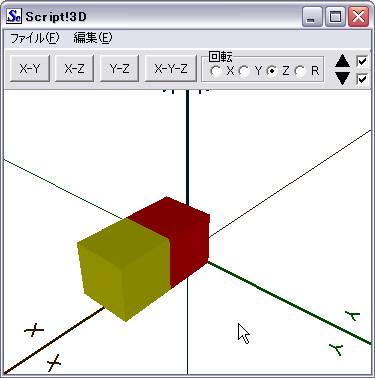Click the black down arrow

point(343,78)
